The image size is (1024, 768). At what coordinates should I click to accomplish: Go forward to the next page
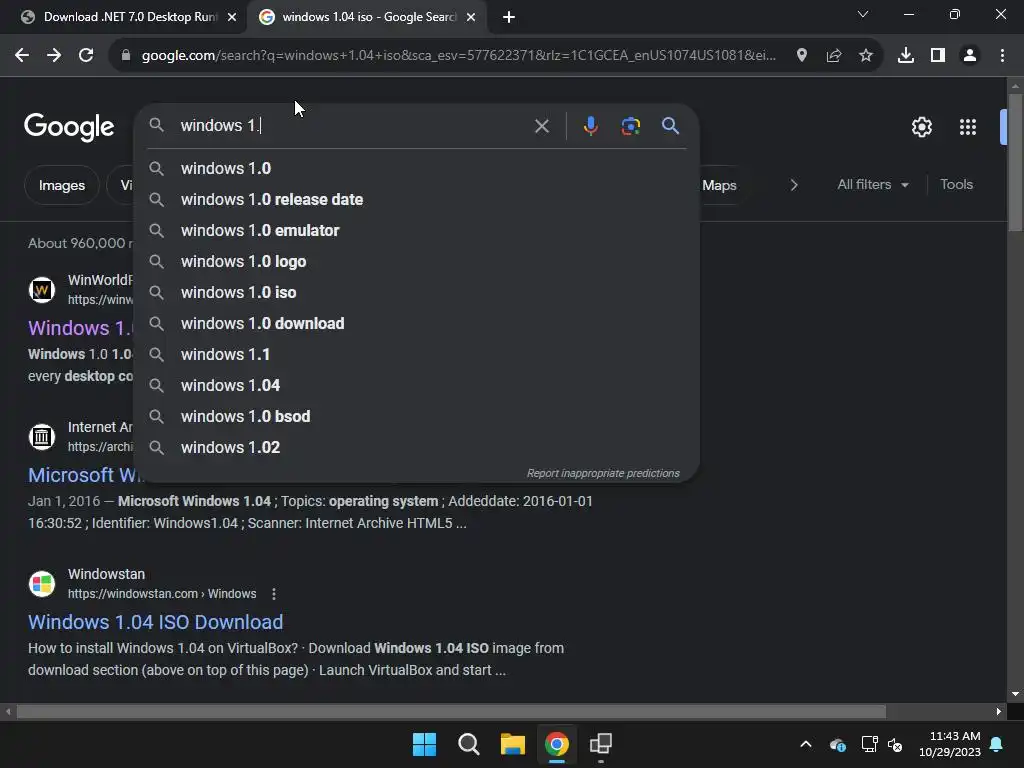(x=54, y=56)
